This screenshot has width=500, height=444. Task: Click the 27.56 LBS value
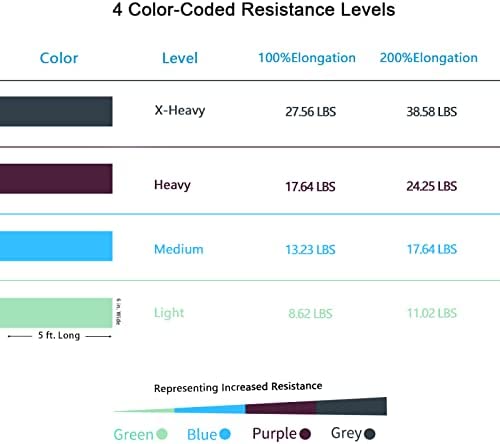click(x=310, y=112)
